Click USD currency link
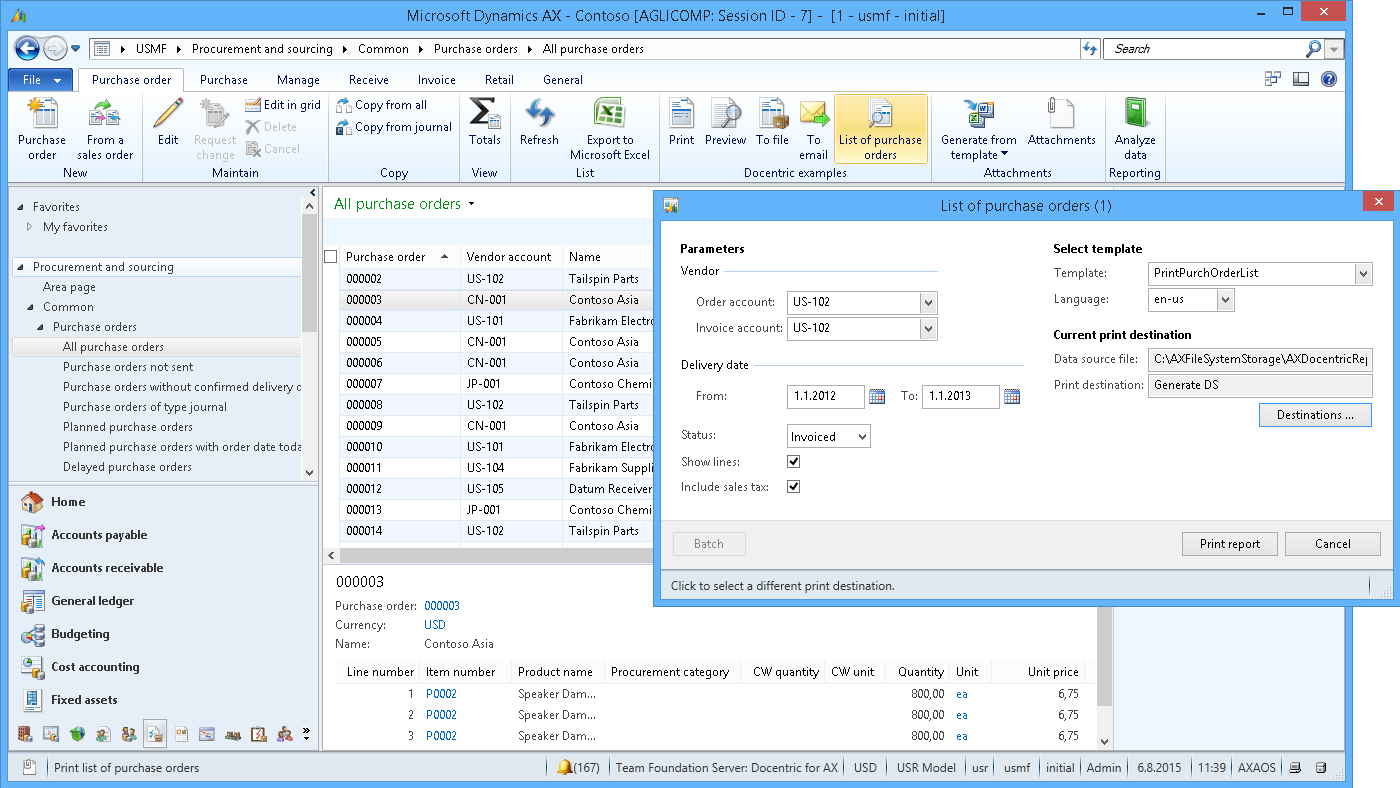This screenshot has height=788, width=1400. tap(435, 625)
